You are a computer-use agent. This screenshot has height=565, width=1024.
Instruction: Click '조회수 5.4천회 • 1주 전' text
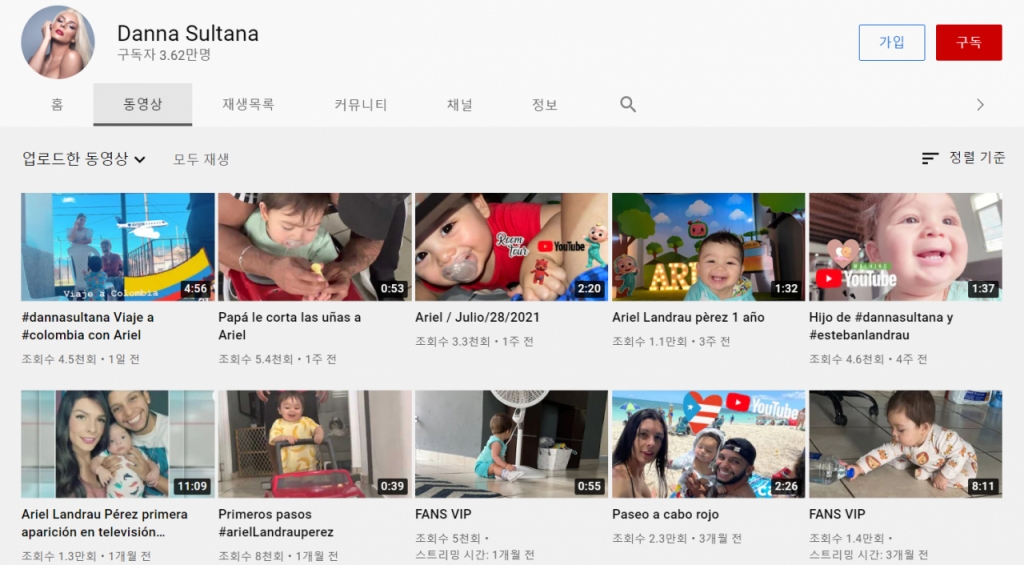(x=278, y=359)
